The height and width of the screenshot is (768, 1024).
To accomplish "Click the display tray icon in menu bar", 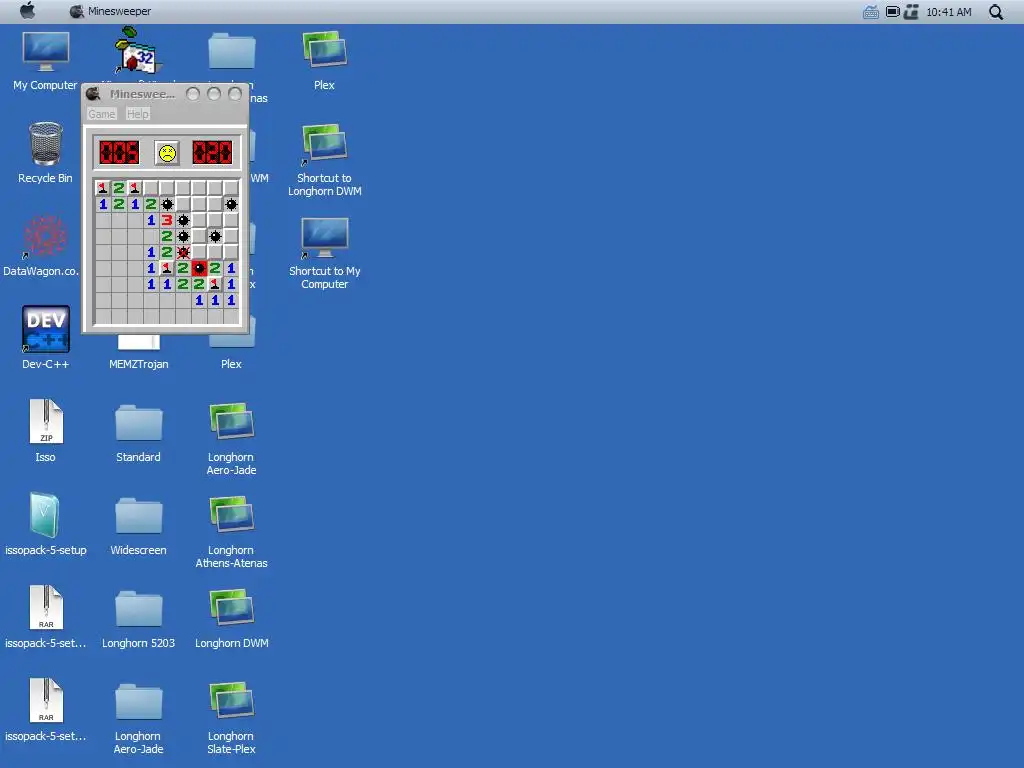I will 893,12.
